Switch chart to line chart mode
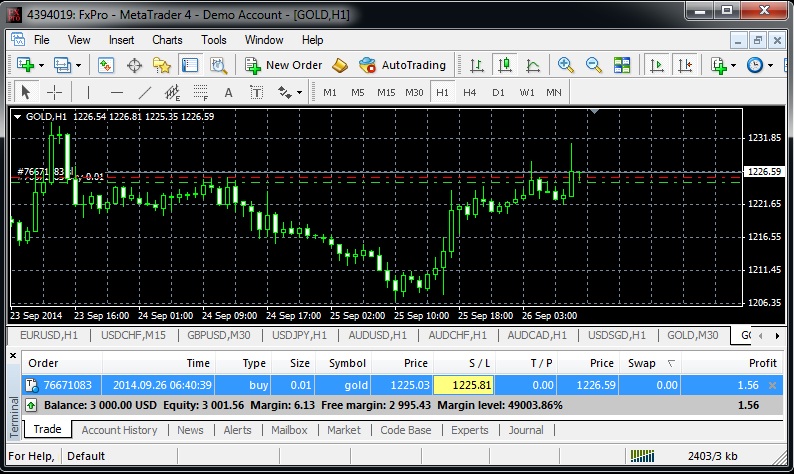Screen dimensions: 794x474 532,65
